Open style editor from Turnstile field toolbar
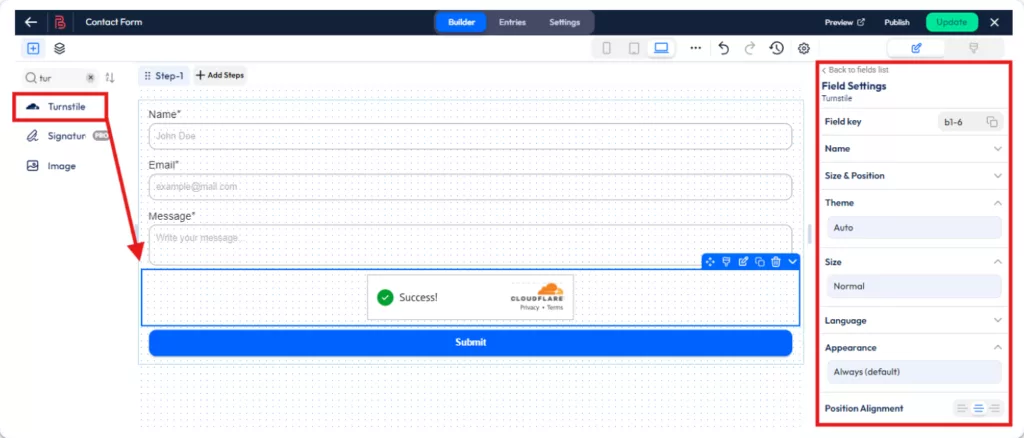 pos(726,261)
